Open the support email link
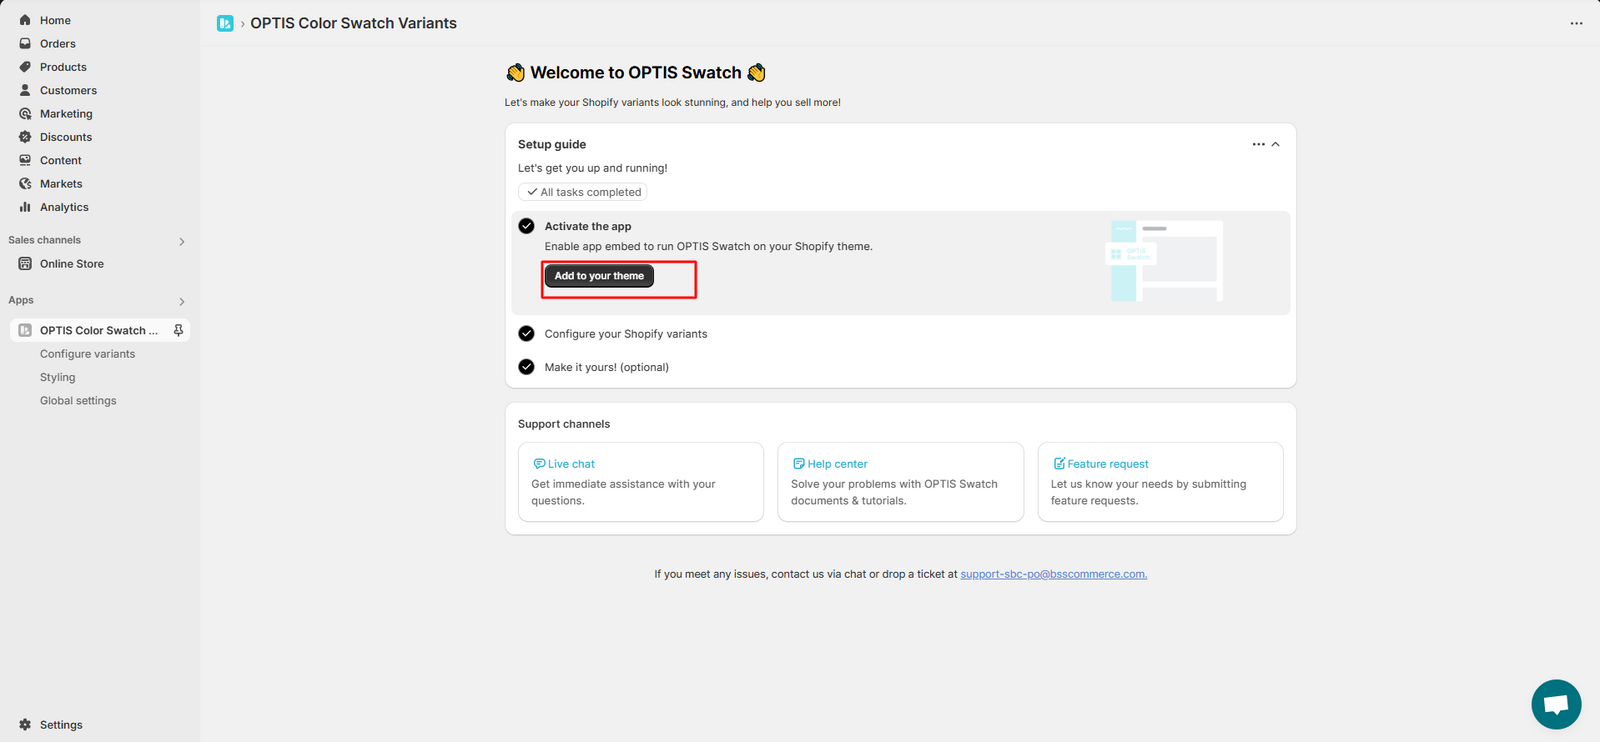Screen dimensions: 1600x742 [x=1054, y=574]
